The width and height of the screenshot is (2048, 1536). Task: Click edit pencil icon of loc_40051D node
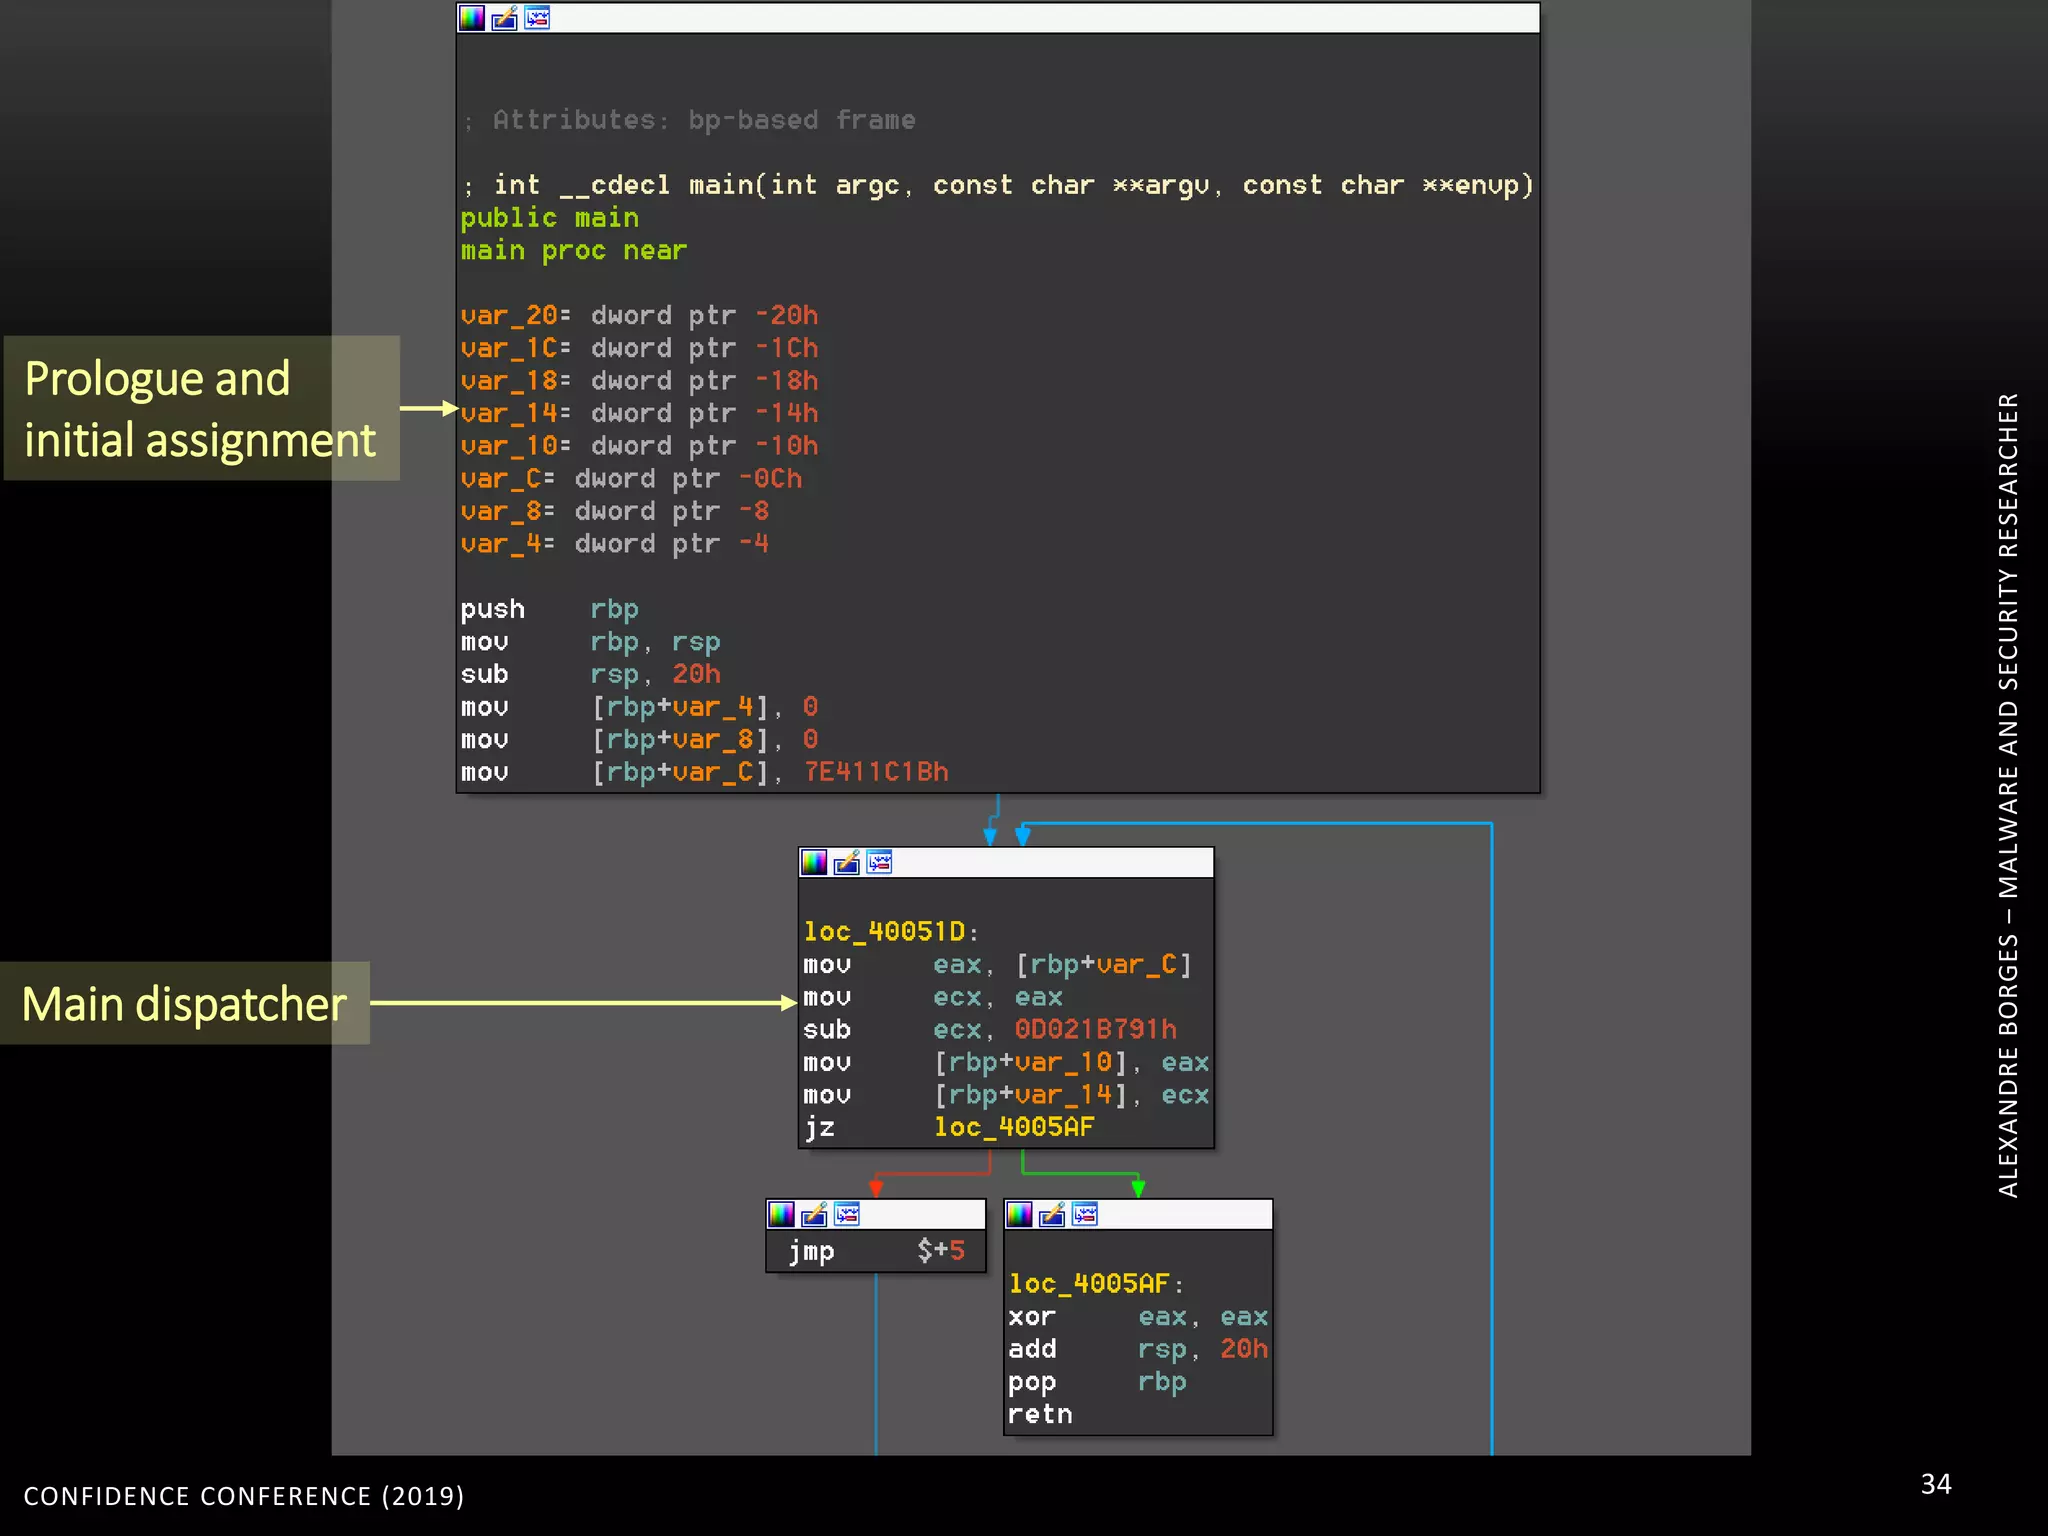847,862
